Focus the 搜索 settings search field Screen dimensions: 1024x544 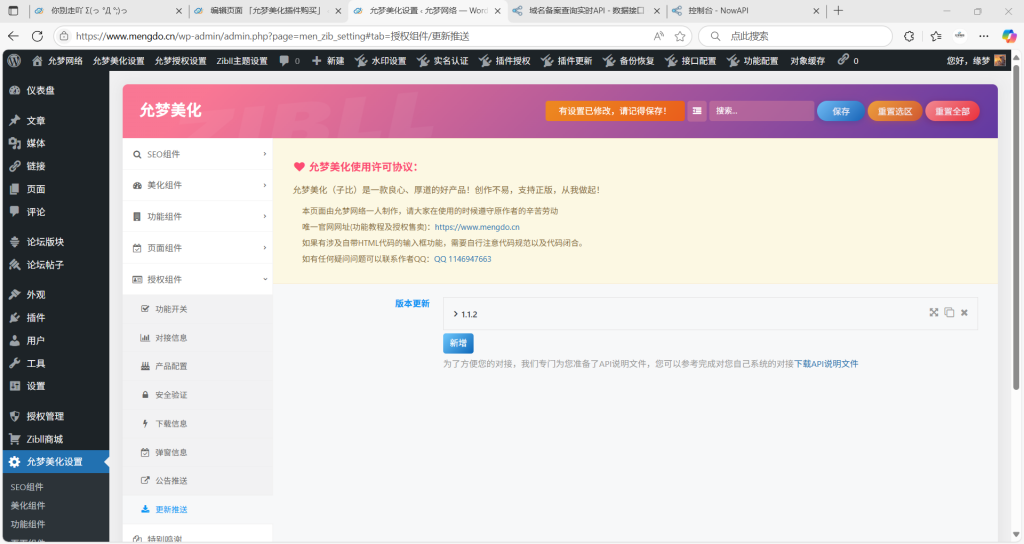[x=761, y=111]
